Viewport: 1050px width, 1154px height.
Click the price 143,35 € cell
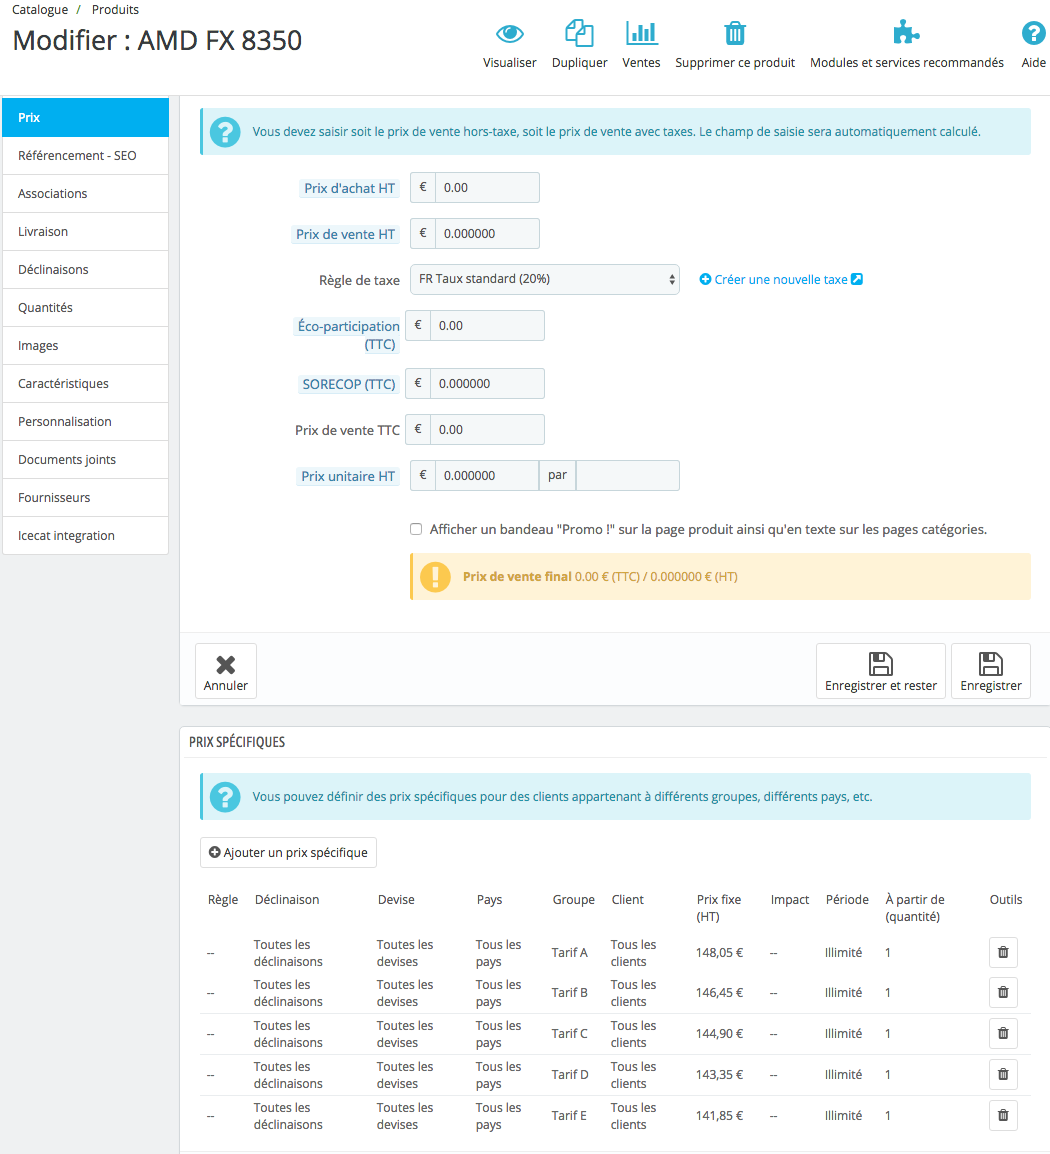point(719,1075)
